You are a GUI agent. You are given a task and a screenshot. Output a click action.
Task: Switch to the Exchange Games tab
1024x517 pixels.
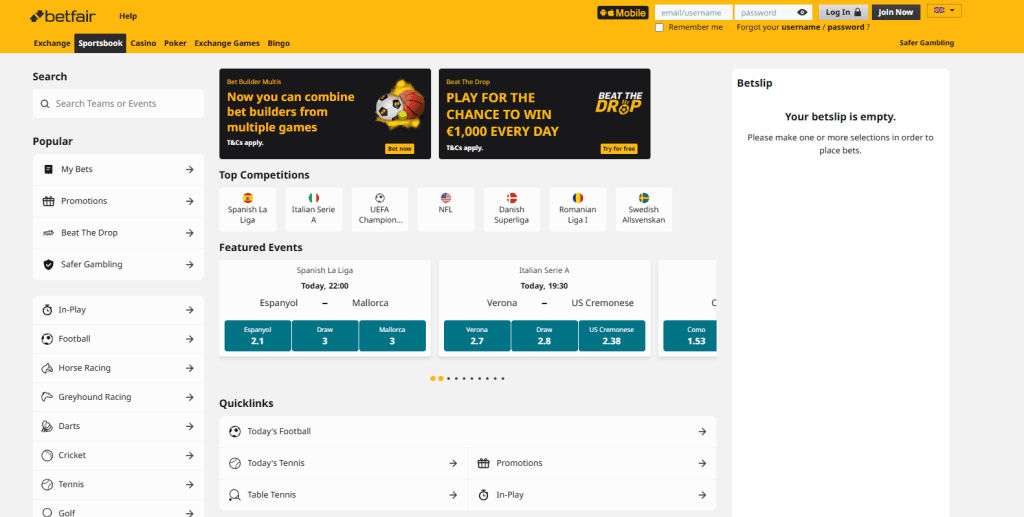(227, 43)
